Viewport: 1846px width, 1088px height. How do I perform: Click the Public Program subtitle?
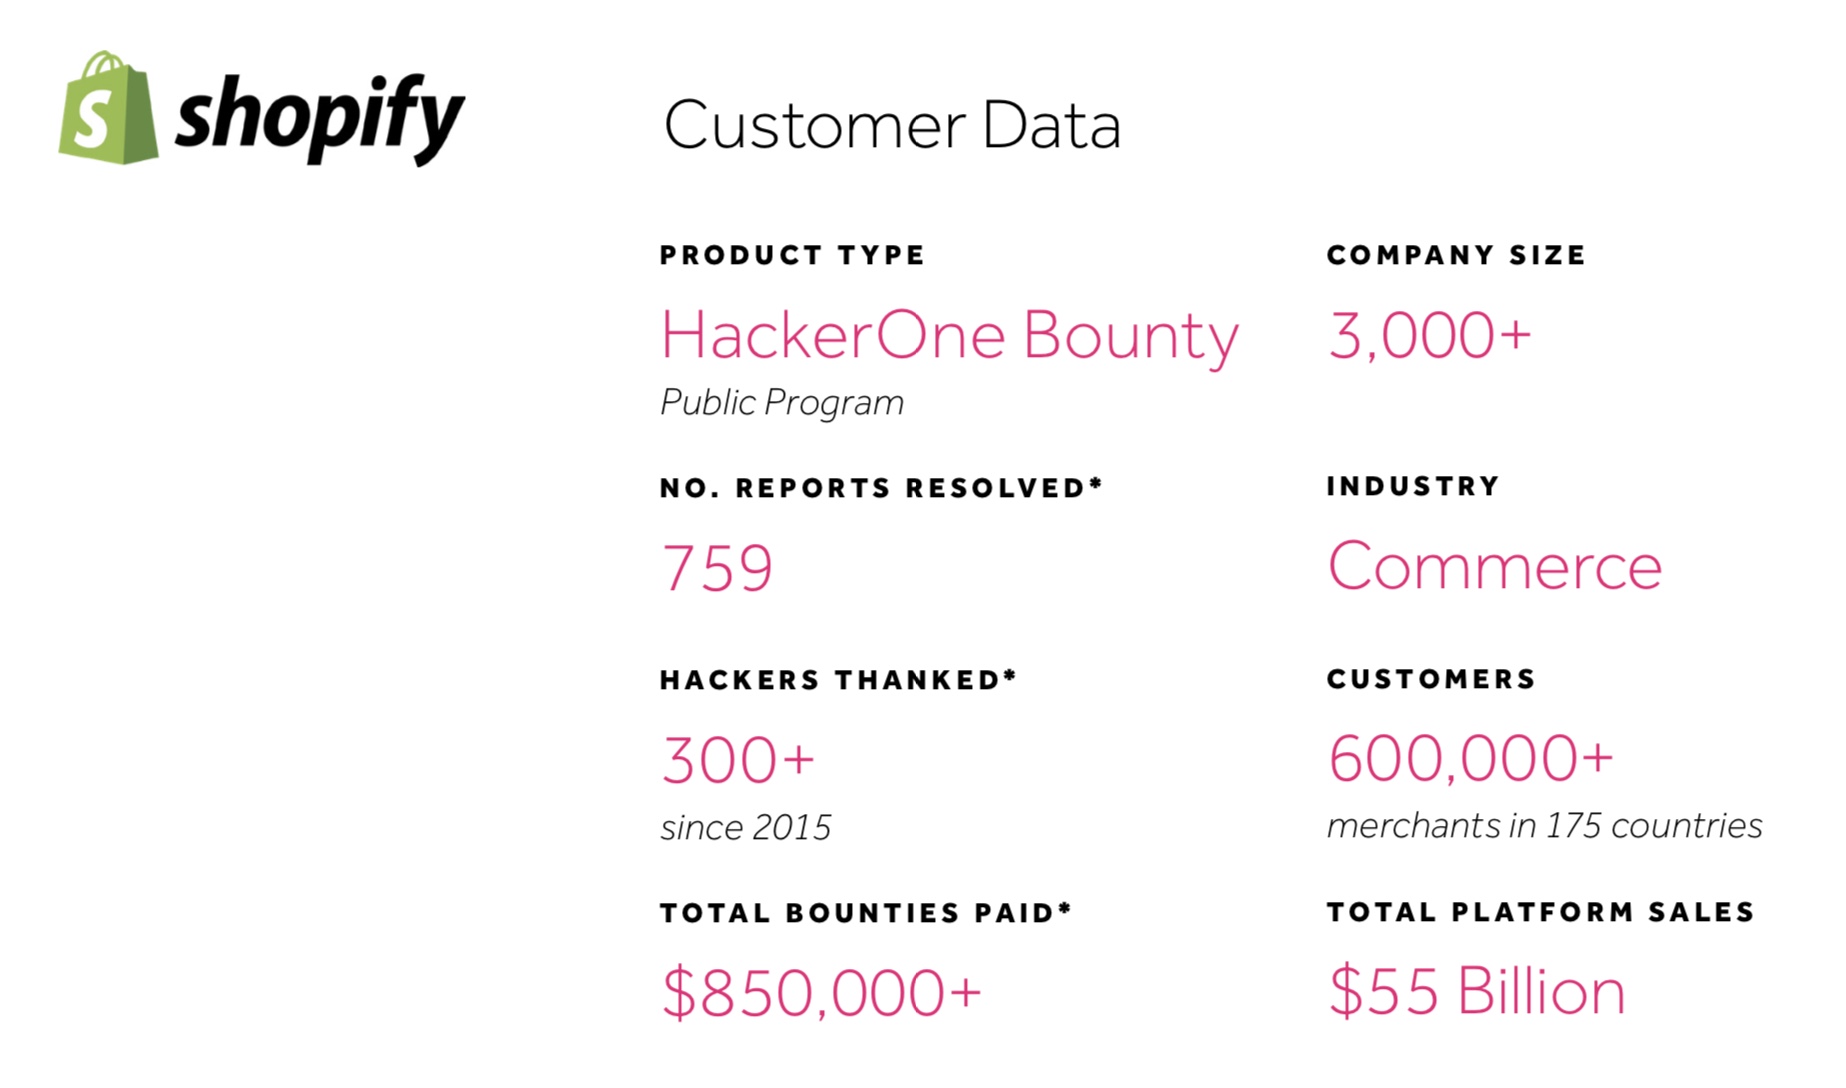pos(781,403)
